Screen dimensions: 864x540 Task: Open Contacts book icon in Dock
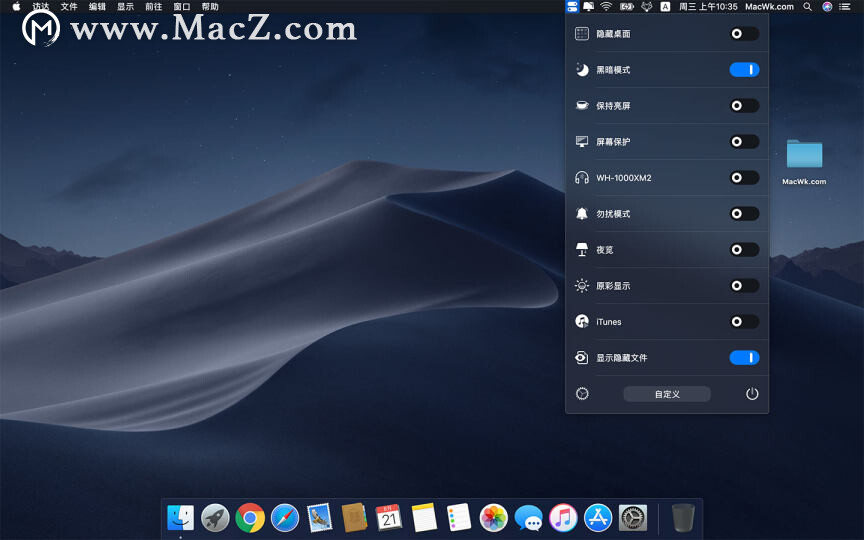tap(354, 518)
